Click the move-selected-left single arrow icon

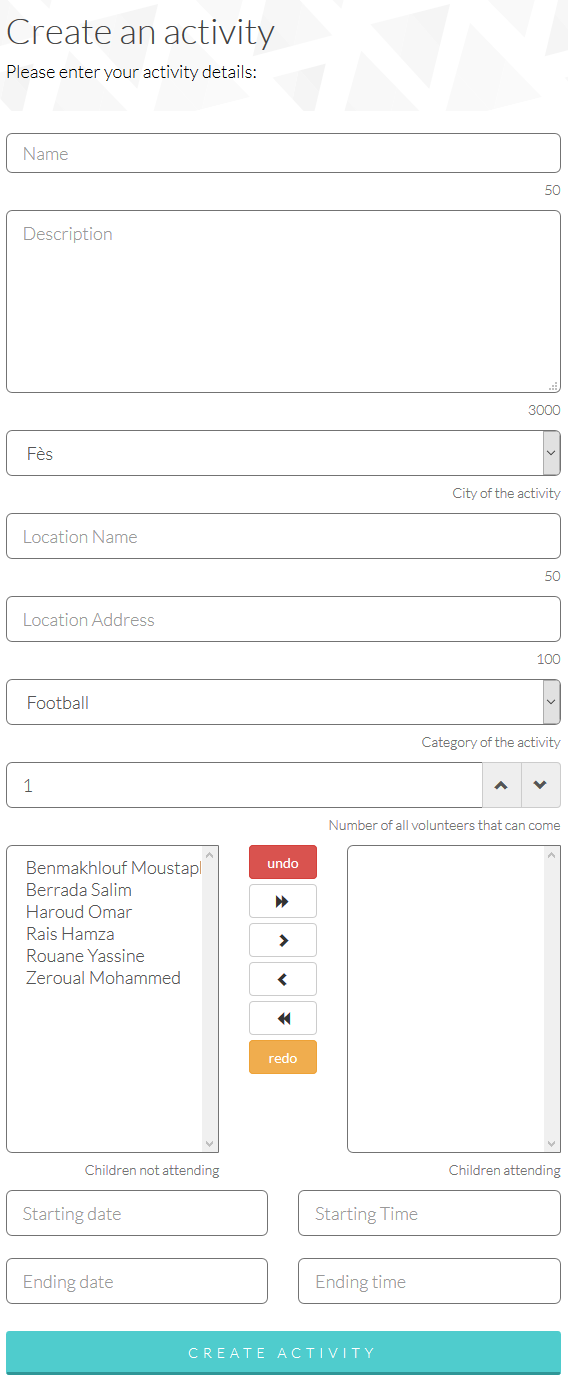click(282, 979)
